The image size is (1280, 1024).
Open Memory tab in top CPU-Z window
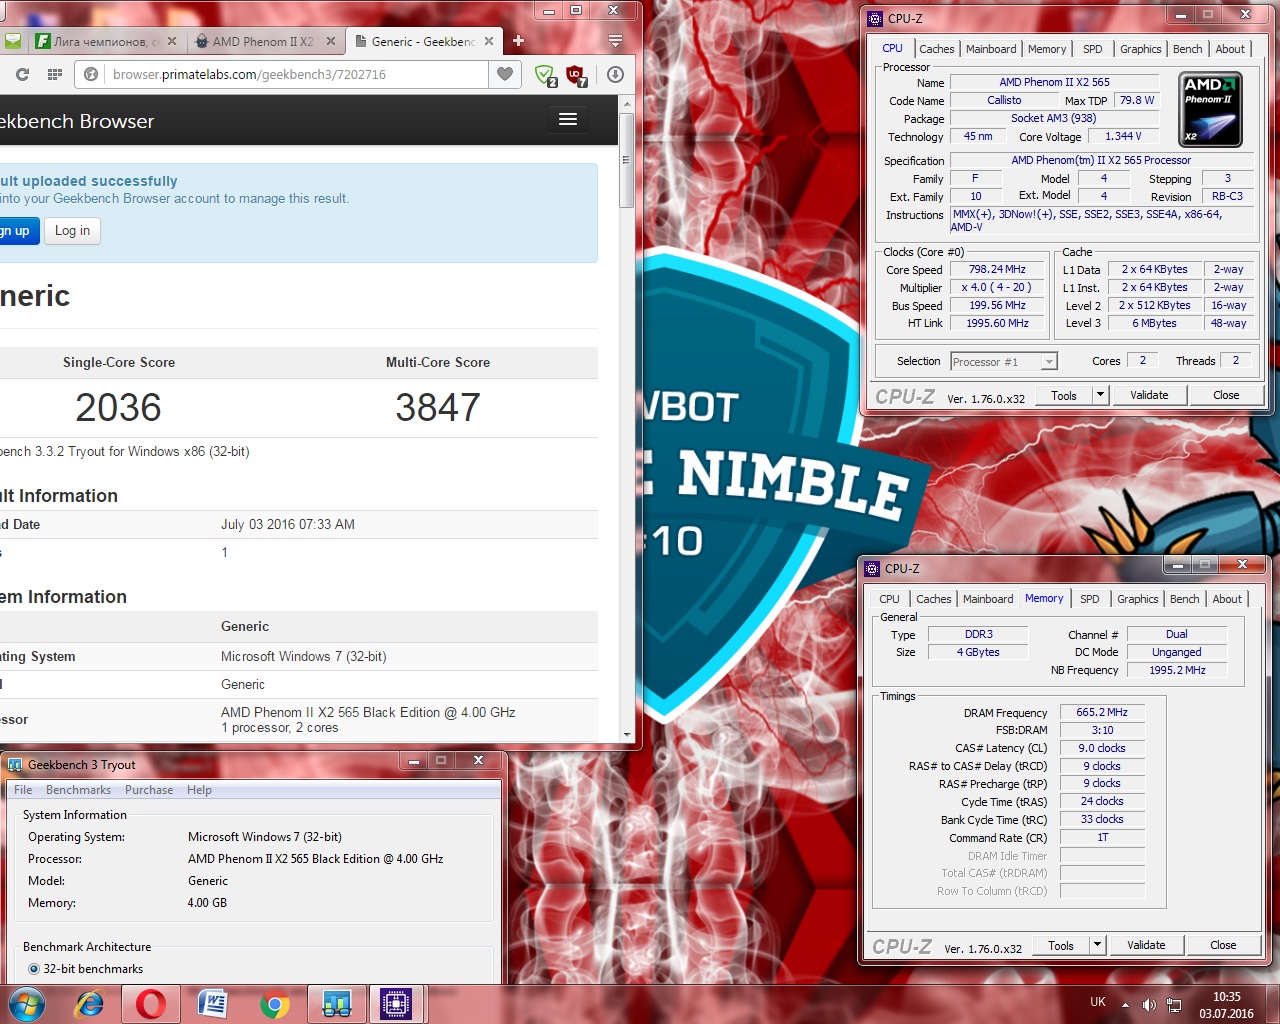[1047, 49]
